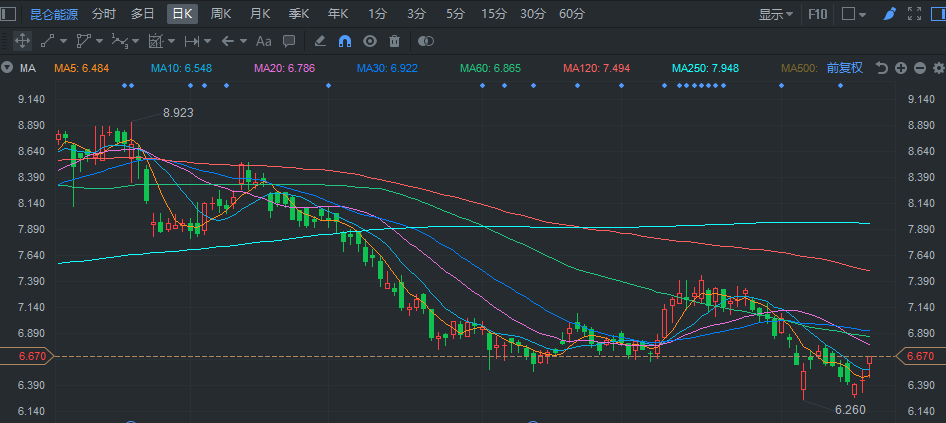Screen dimensions: 946x423
Task: Click the MA500 label
Action: pyautogui.click(x=801, y=68)
